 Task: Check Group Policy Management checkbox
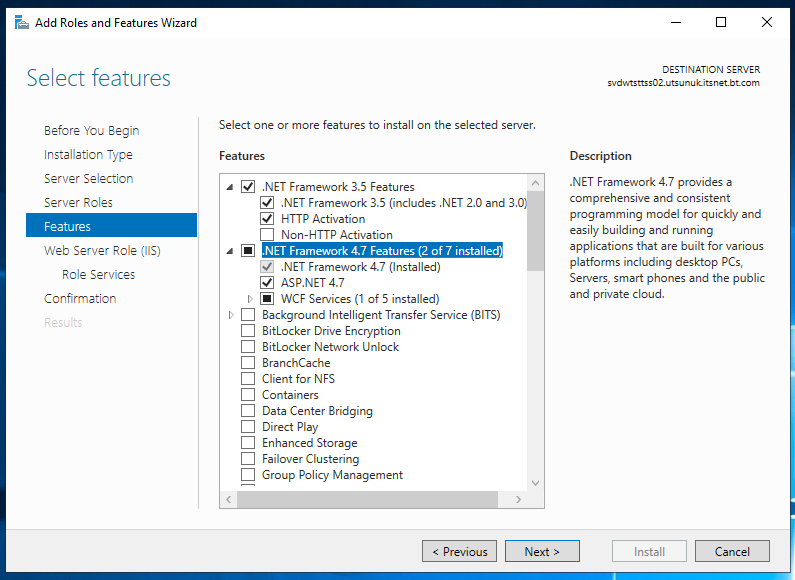coord(248,475)
